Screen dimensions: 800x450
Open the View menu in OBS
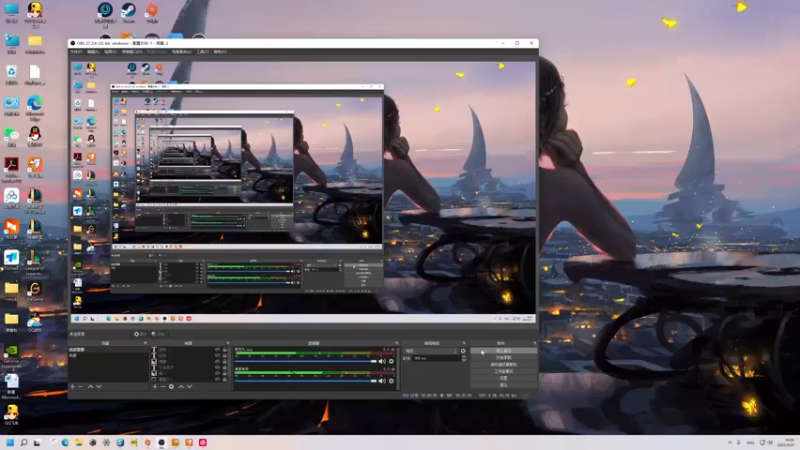coord(110,52)
